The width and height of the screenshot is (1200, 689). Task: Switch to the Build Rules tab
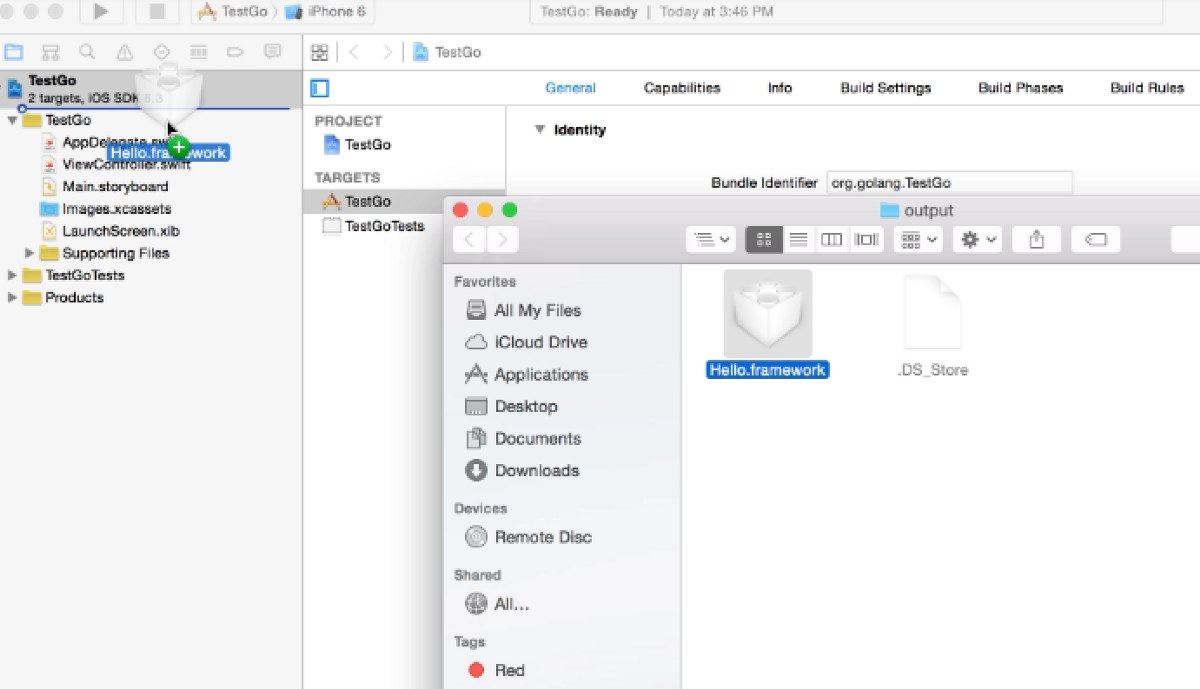[x=1147, y=88]
